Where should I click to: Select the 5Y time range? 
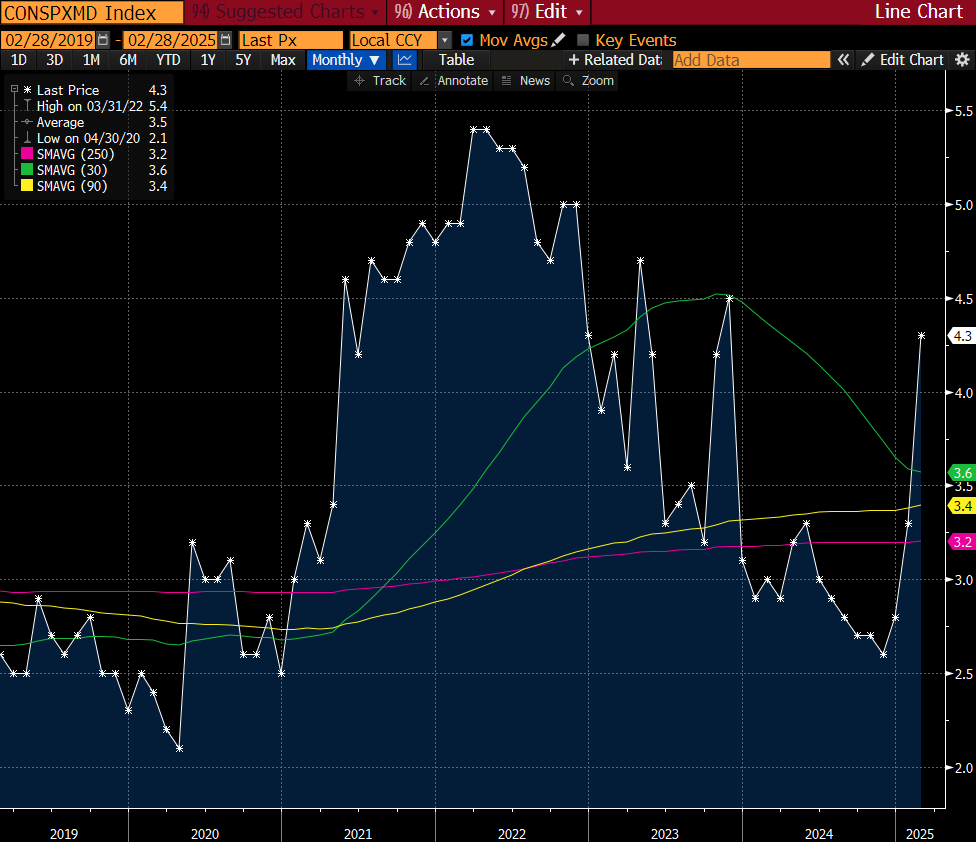pos(243,60)
